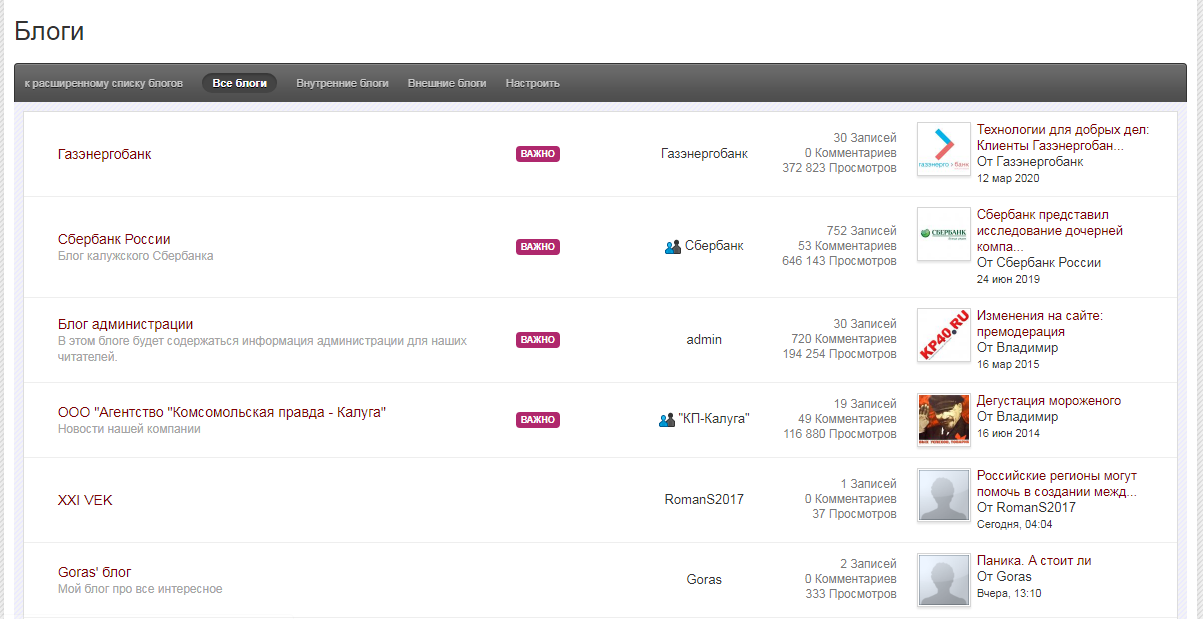
Task: Click the RomanS2017 default avatar thumbnail
Action: [x=944, y=495]
